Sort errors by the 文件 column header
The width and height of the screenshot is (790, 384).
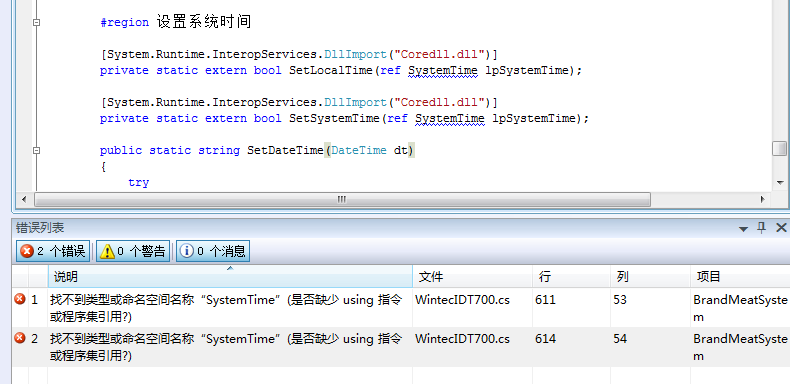[473, 277]
